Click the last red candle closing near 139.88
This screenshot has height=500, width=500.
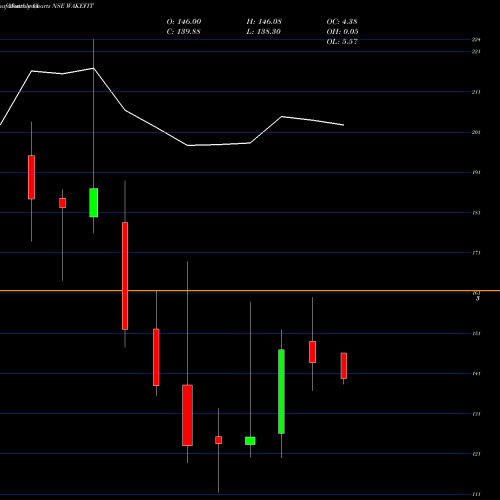point(344,366)
